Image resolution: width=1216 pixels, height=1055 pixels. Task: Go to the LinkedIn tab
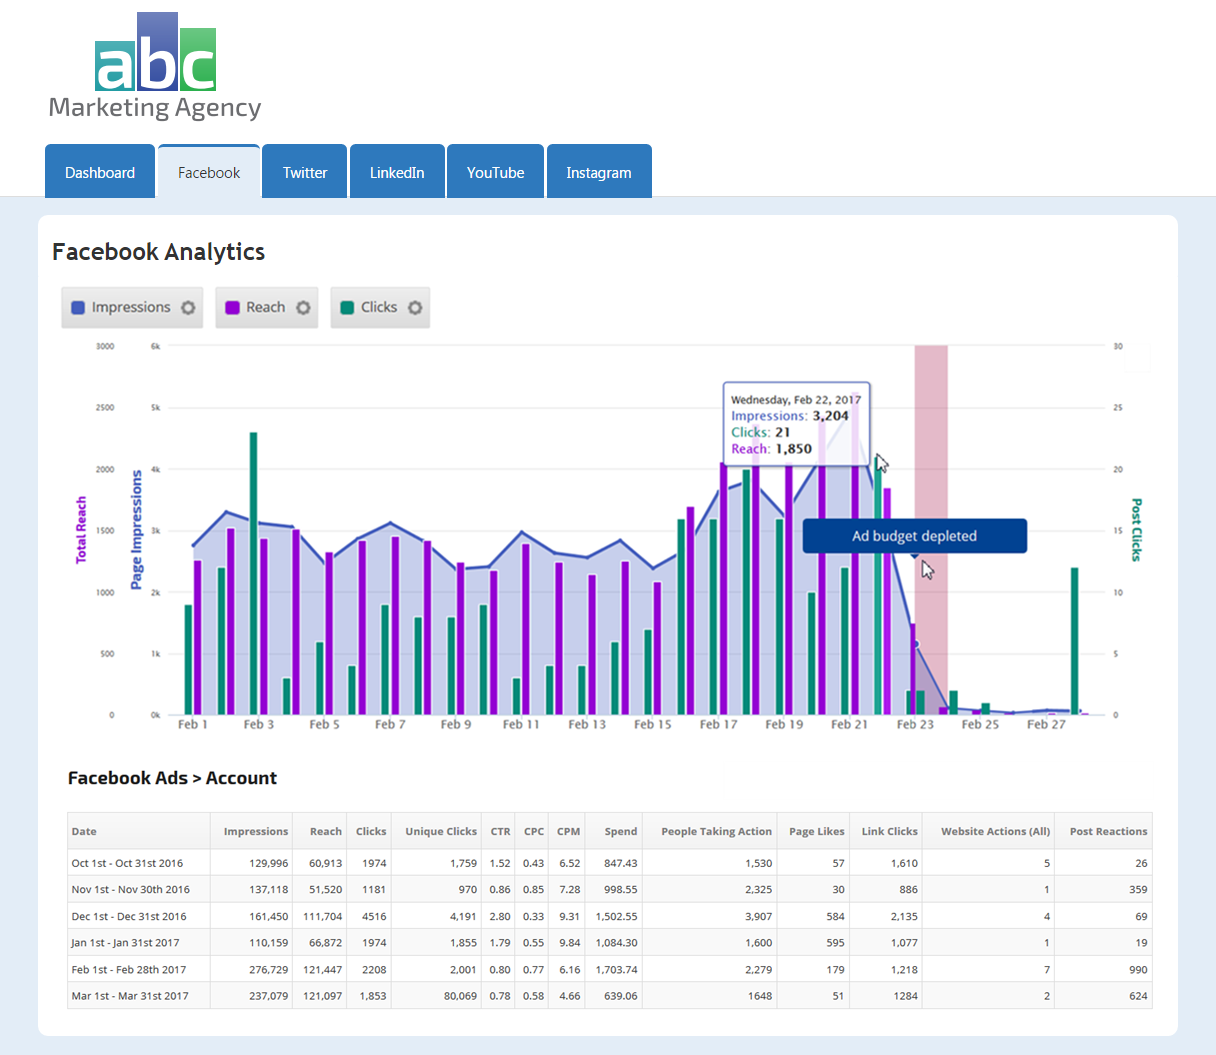click(397, 173)
